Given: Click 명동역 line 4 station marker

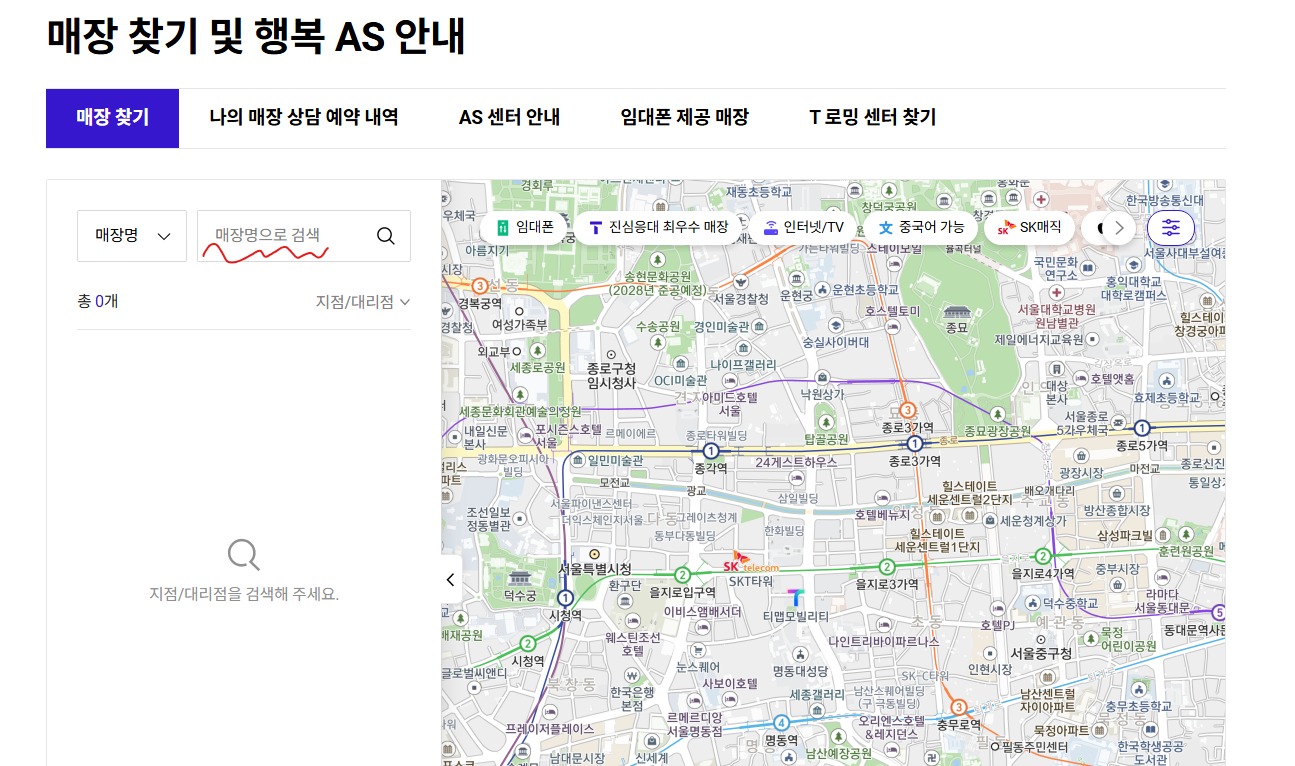Looking at the screenshot, I should coord(780,723).
